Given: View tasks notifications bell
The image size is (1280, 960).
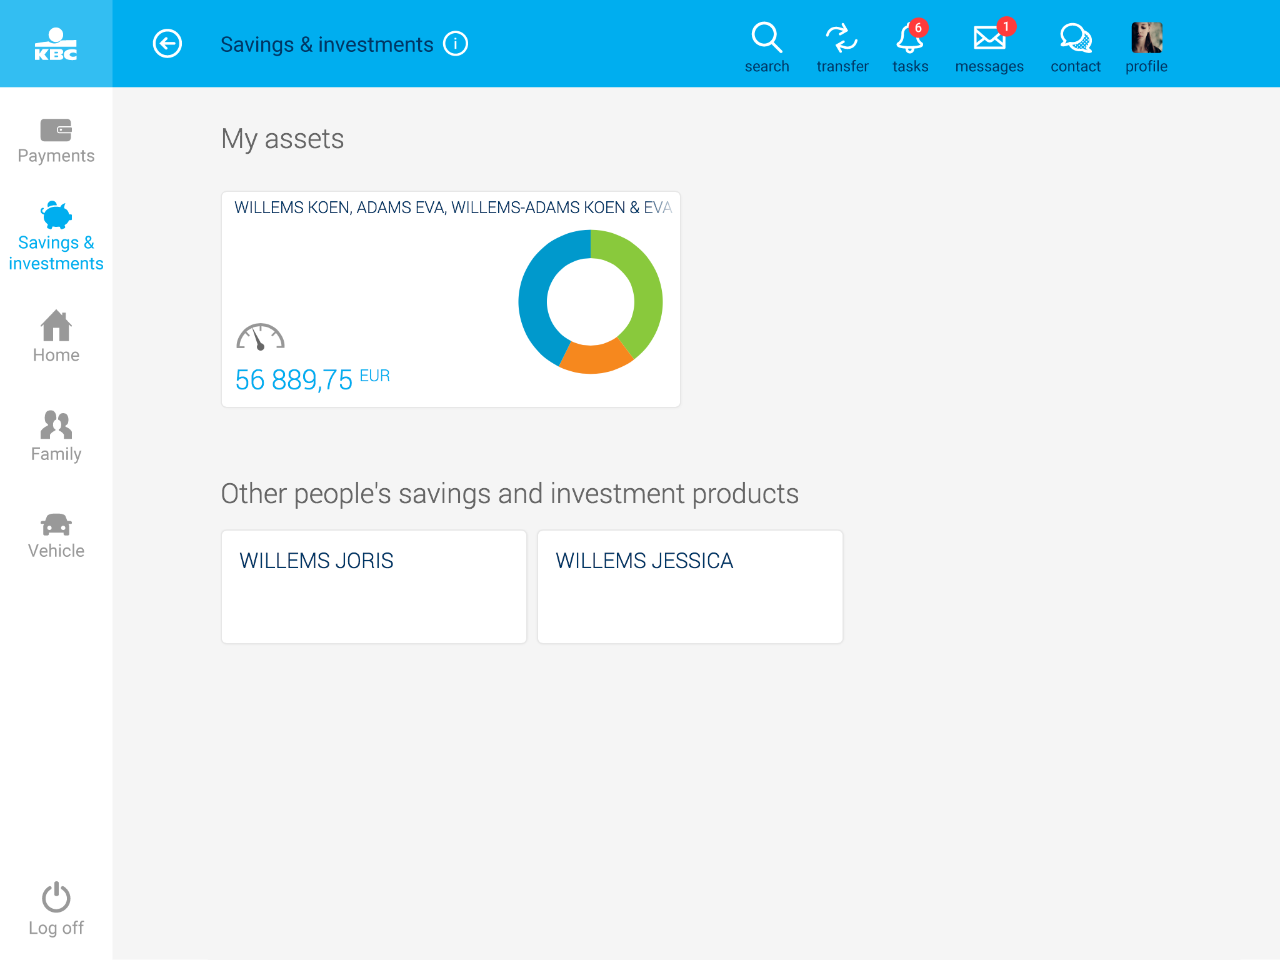Looking at the screenshot, I should click(910, 47).
